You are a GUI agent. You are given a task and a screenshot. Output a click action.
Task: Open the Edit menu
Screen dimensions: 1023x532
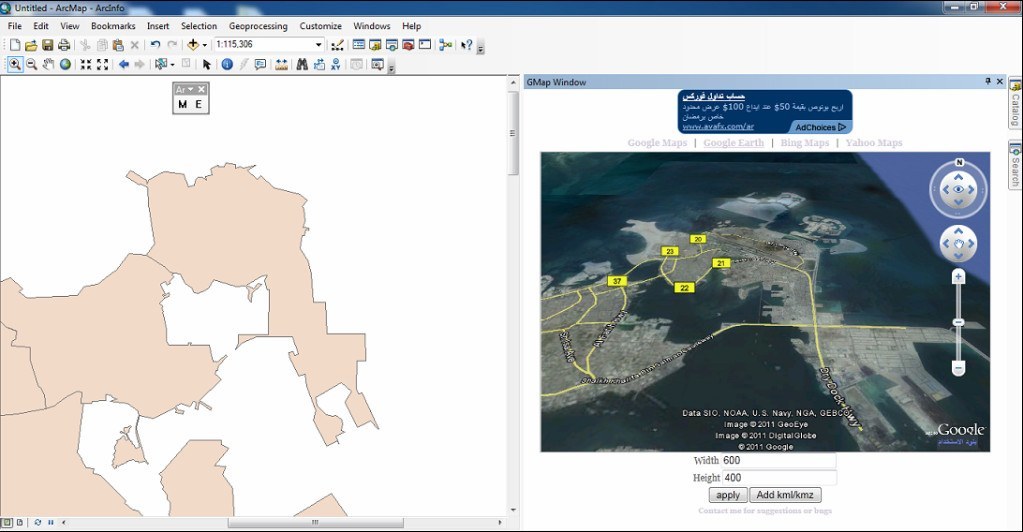41,26
